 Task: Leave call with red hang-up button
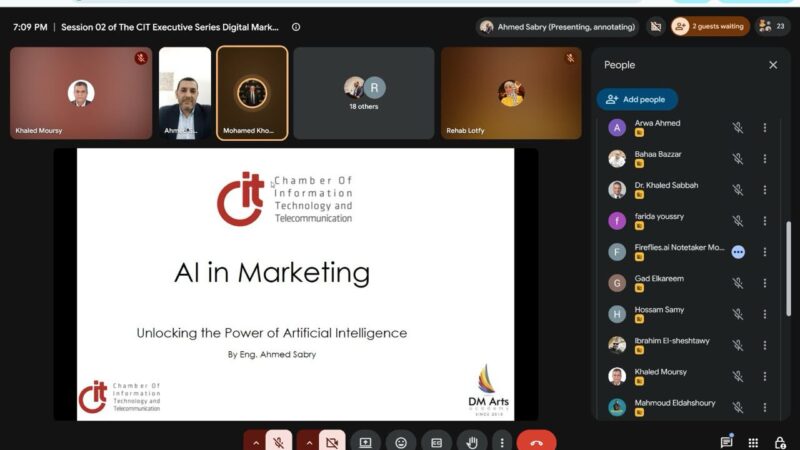(536, 442)
